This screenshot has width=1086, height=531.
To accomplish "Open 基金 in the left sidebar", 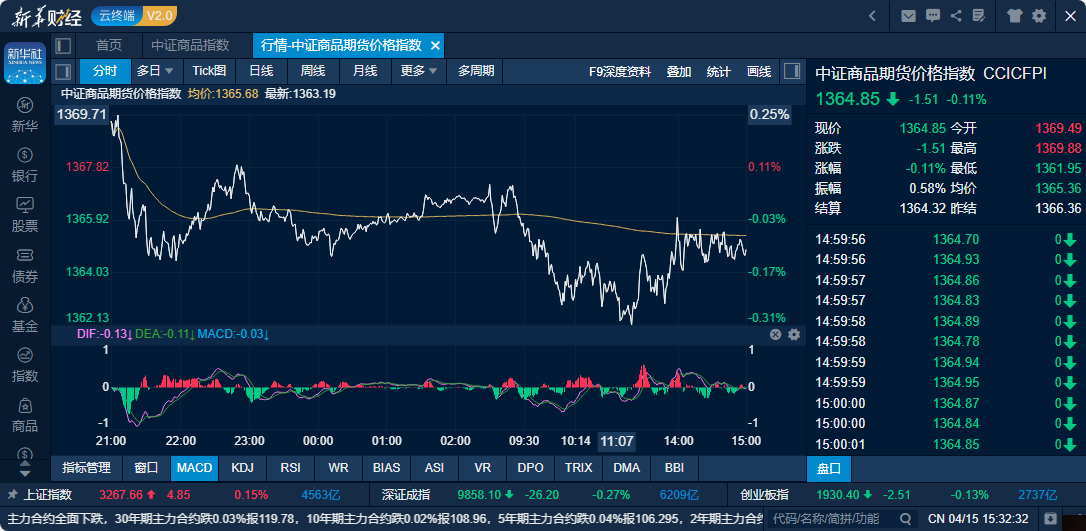I will click(x=25, y=315).
